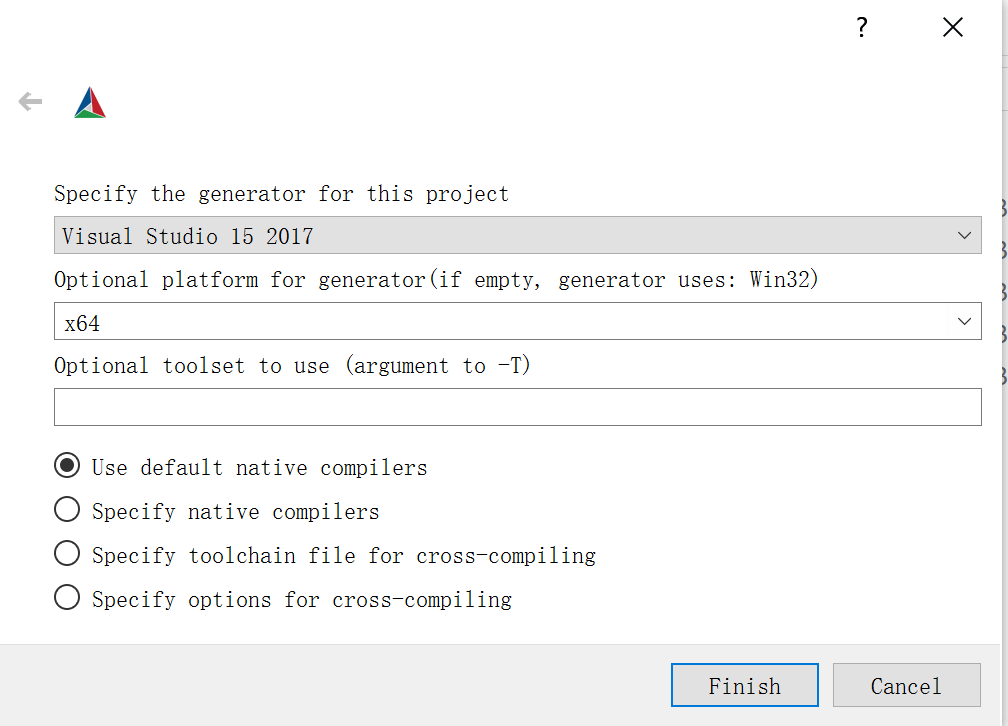Click the CMake triangle logo
This screenshot has height=726, width=1008.
pos(90,100)
